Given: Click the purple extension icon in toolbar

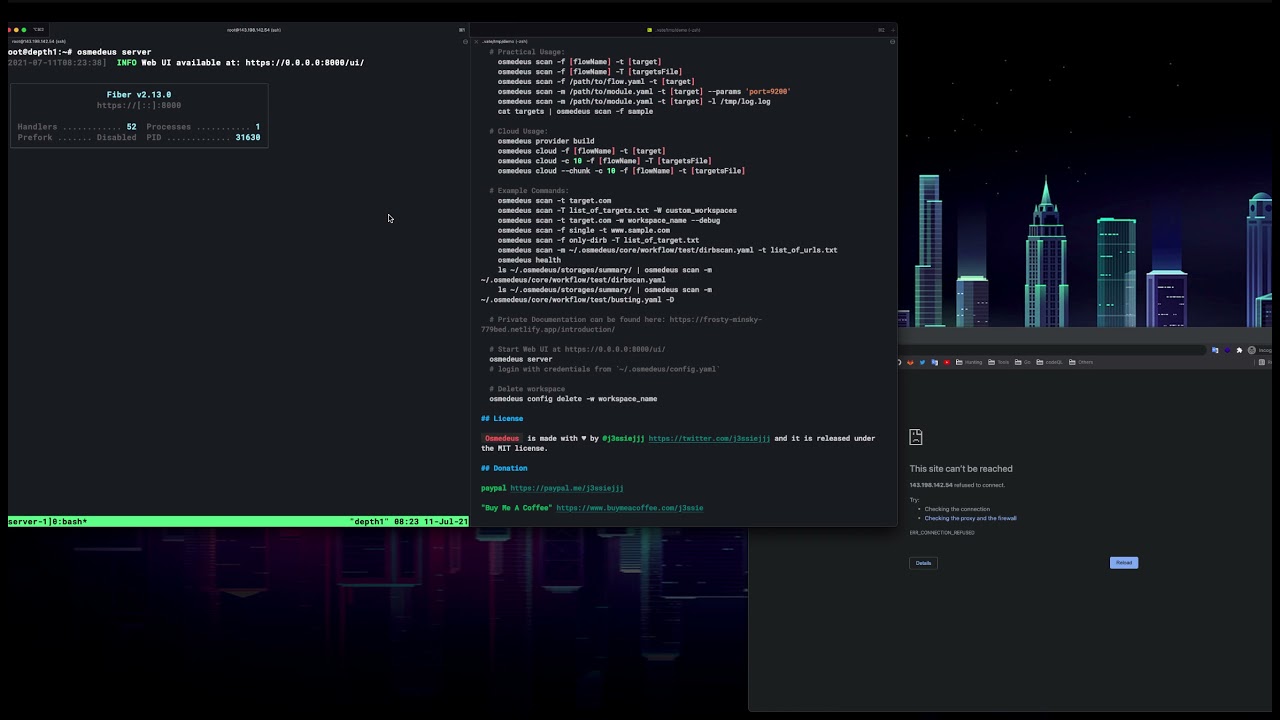Looking at the screenshot, I should pyautogui.click(x=1227, y=350).
